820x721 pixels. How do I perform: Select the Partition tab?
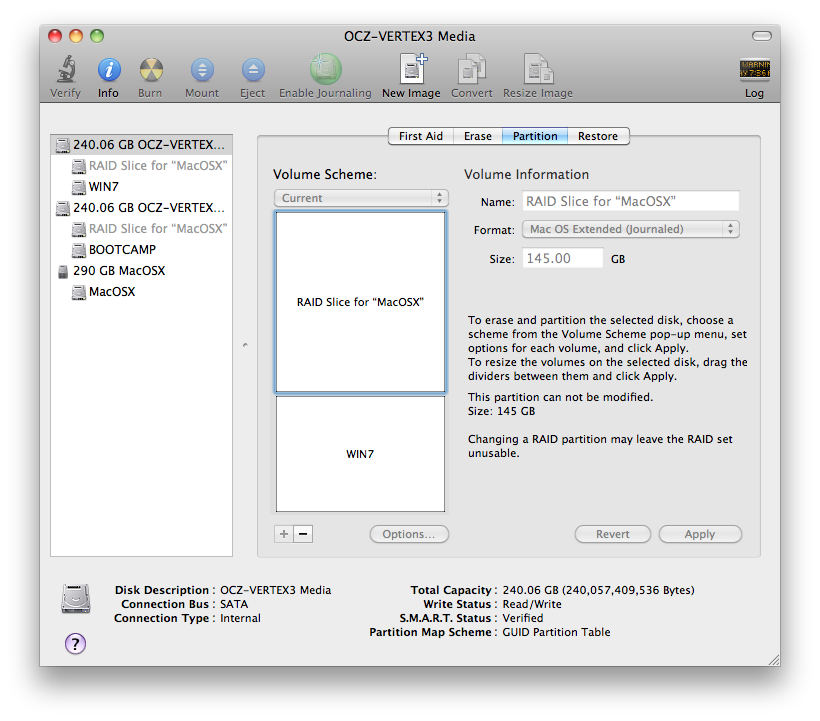tap(535, 136)
